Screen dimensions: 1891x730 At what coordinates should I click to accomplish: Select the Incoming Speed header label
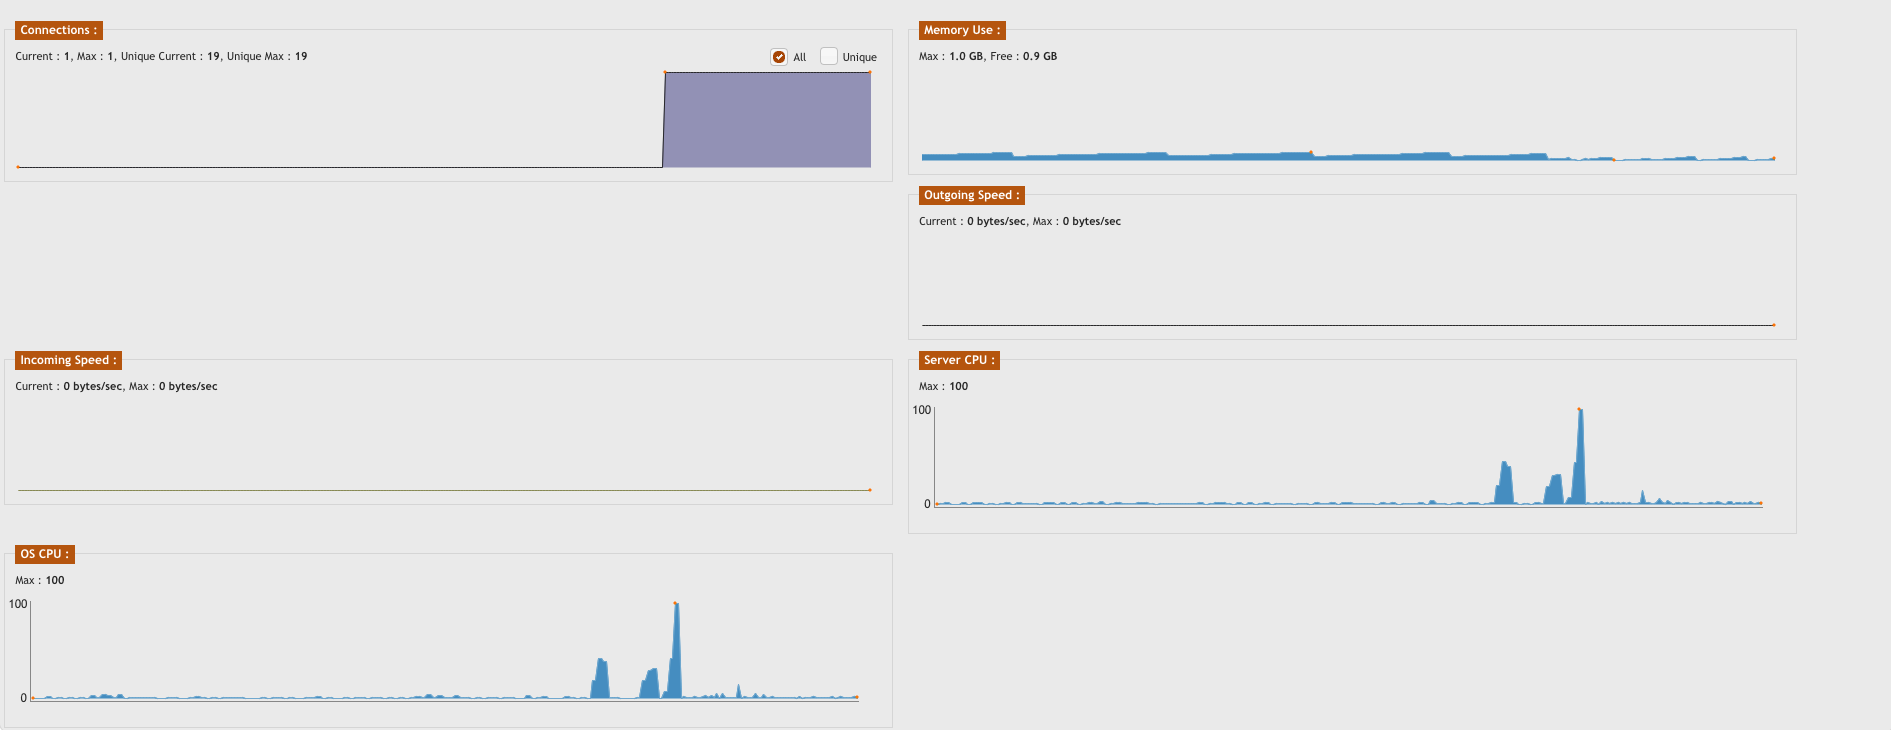[68, 360]
